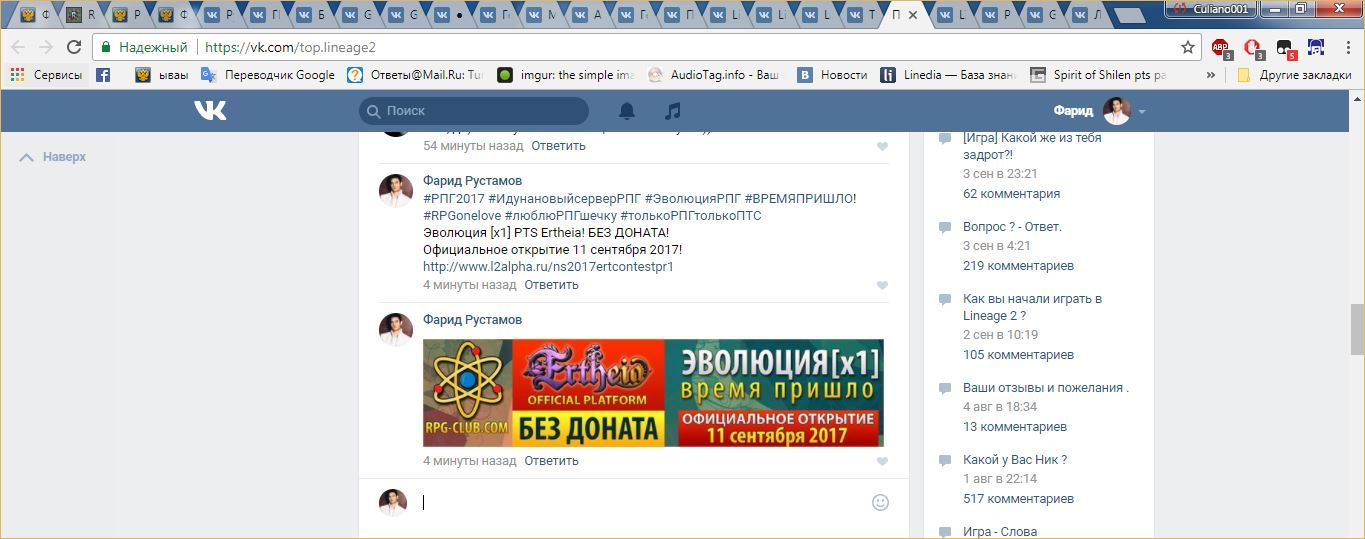Open topic Какой у Вас Ник ?

pos(1015,460)
